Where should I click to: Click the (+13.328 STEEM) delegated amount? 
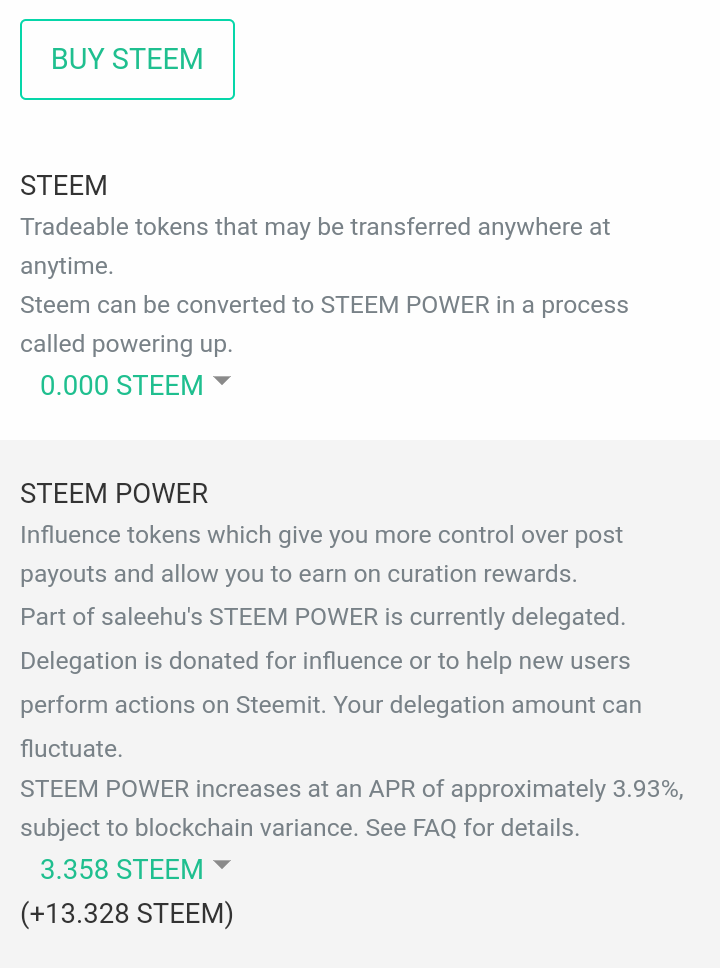pyautogui.click(x=127, y=914)
